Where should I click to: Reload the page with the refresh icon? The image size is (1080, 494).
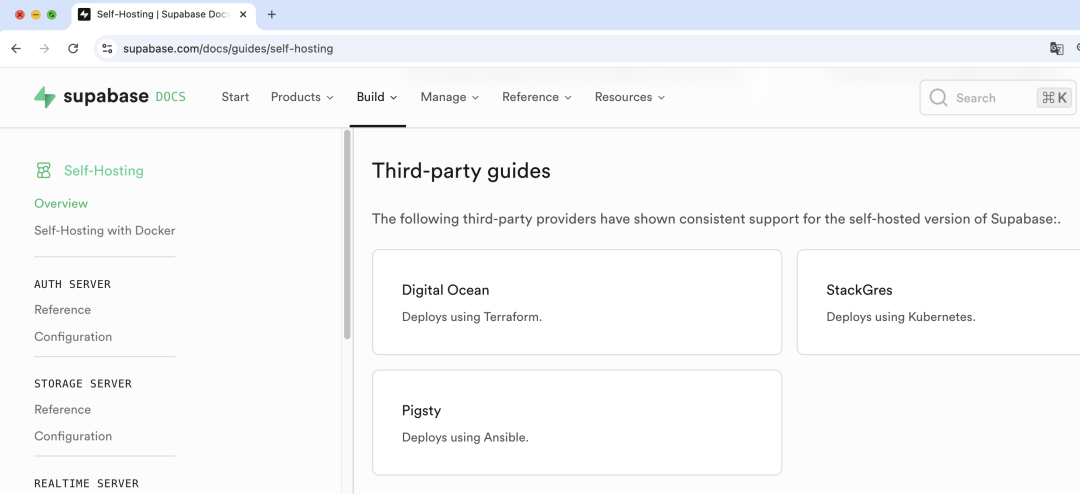pyautogui.click(x=73, y=48)
